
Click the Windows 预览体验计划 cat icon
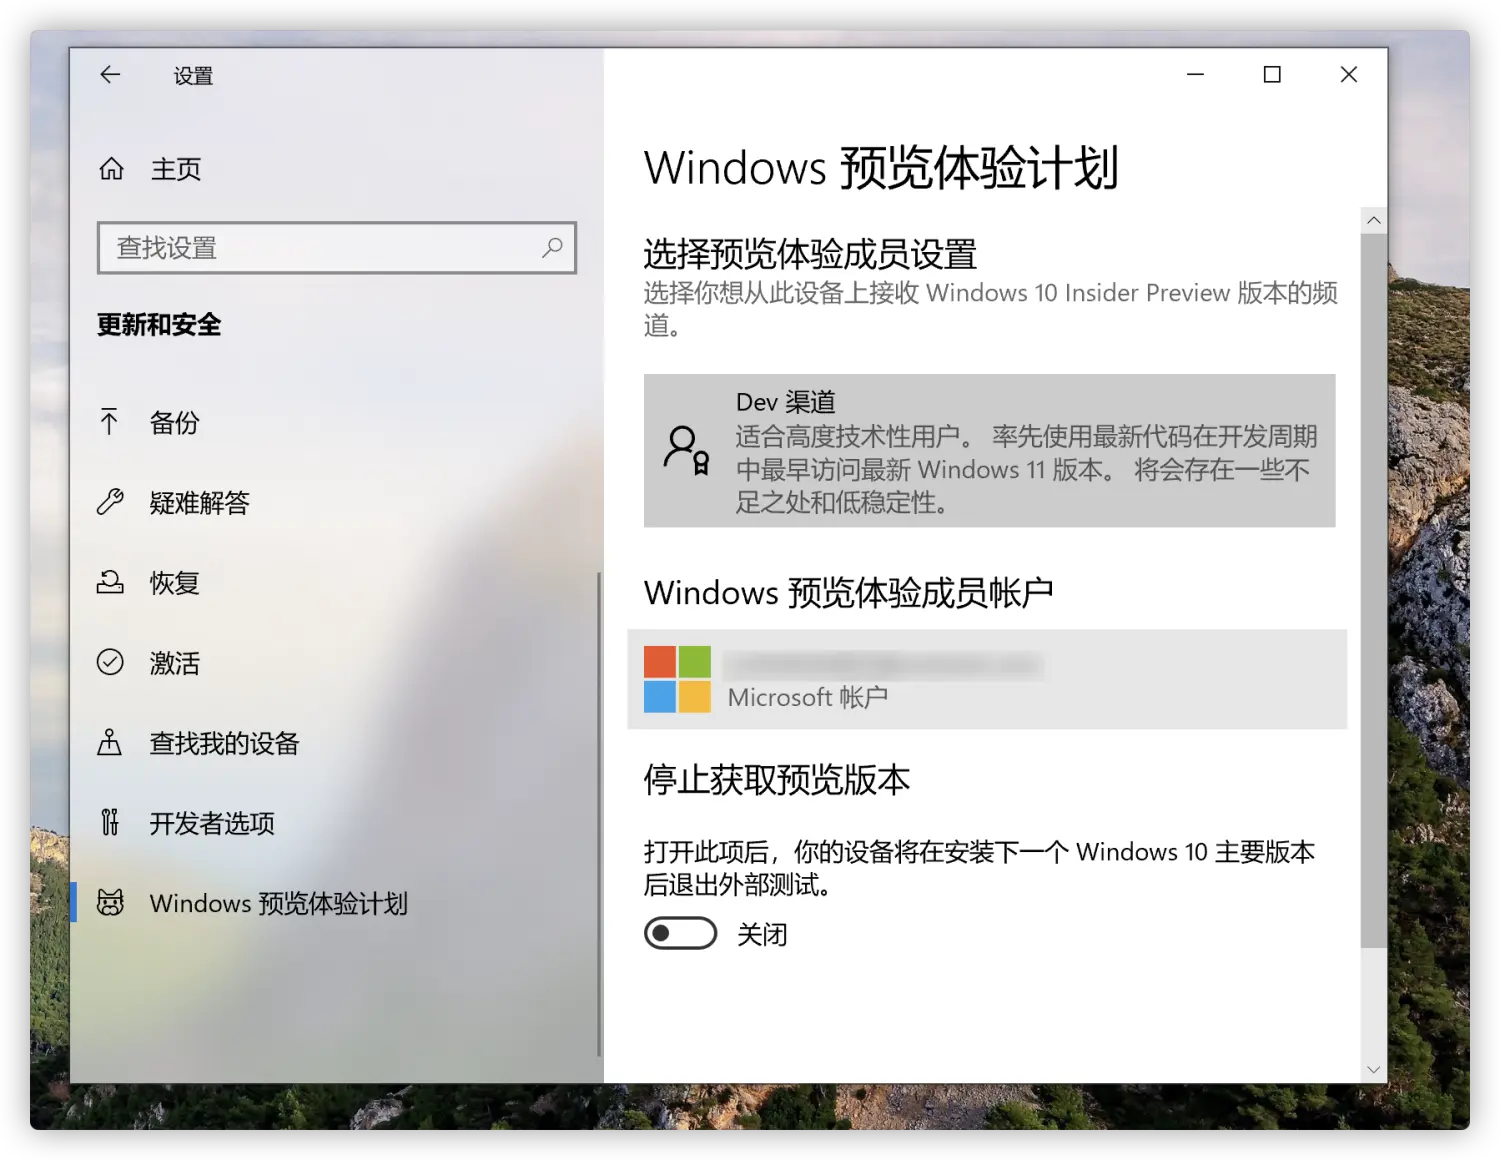point(110,902)
